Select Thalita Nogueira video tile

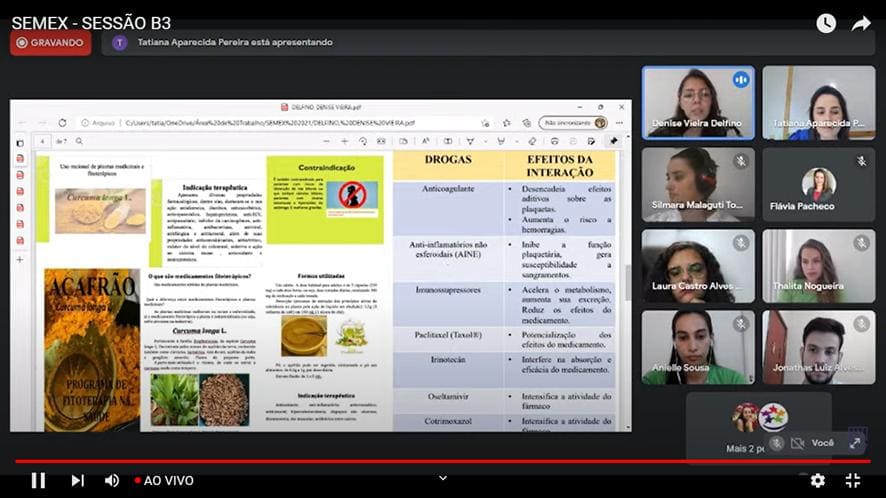[819, 266]
